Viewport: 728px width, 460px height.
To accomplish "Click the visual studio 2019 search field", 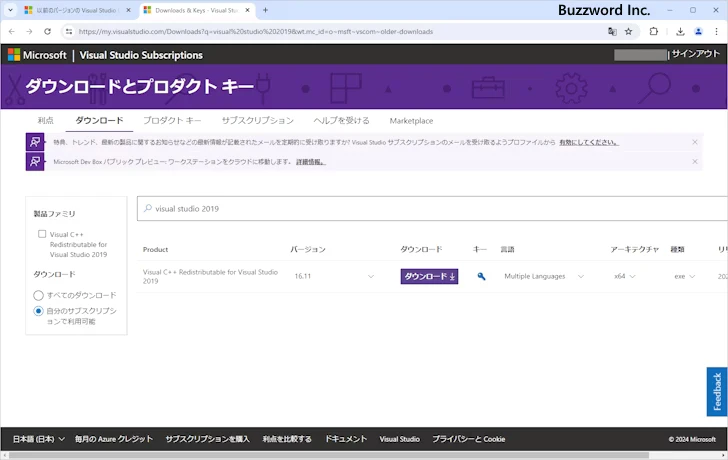I will point(432,208).
